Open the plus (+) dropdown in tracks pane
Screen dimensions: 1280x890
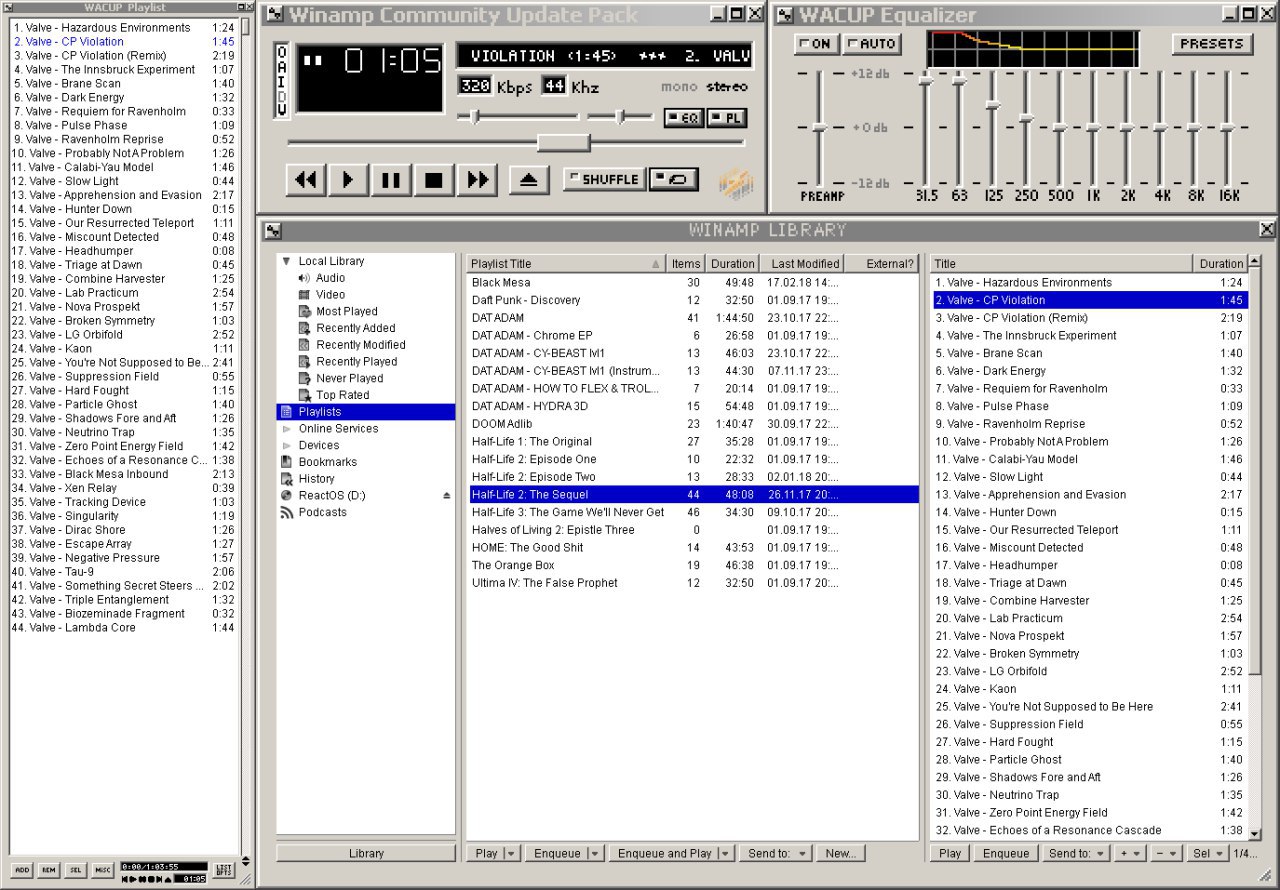(x=1130, y=854)
